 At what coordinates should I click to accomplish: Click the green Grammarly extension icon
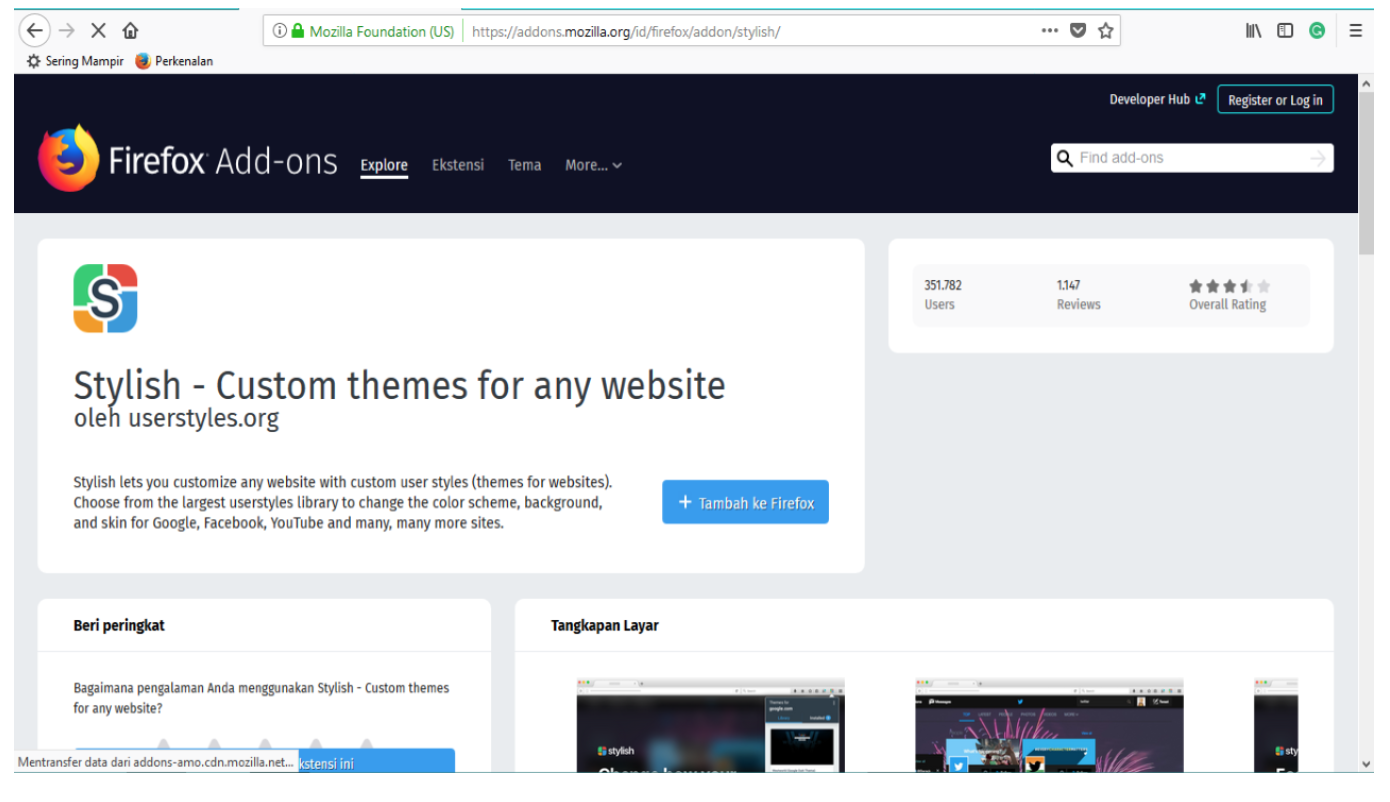[x=1317, y=31]
